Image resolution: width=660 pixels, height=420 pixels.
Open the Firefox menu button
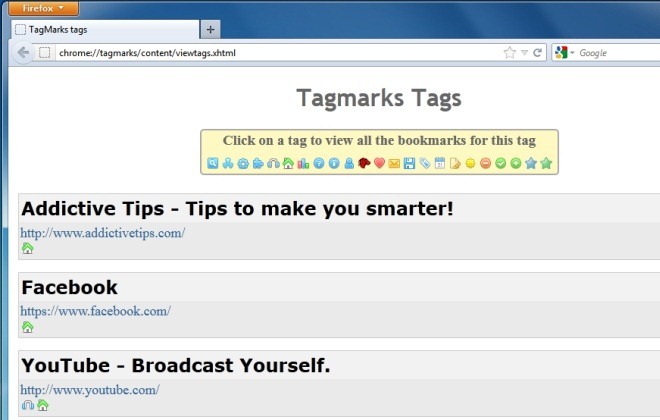point(43,8)
